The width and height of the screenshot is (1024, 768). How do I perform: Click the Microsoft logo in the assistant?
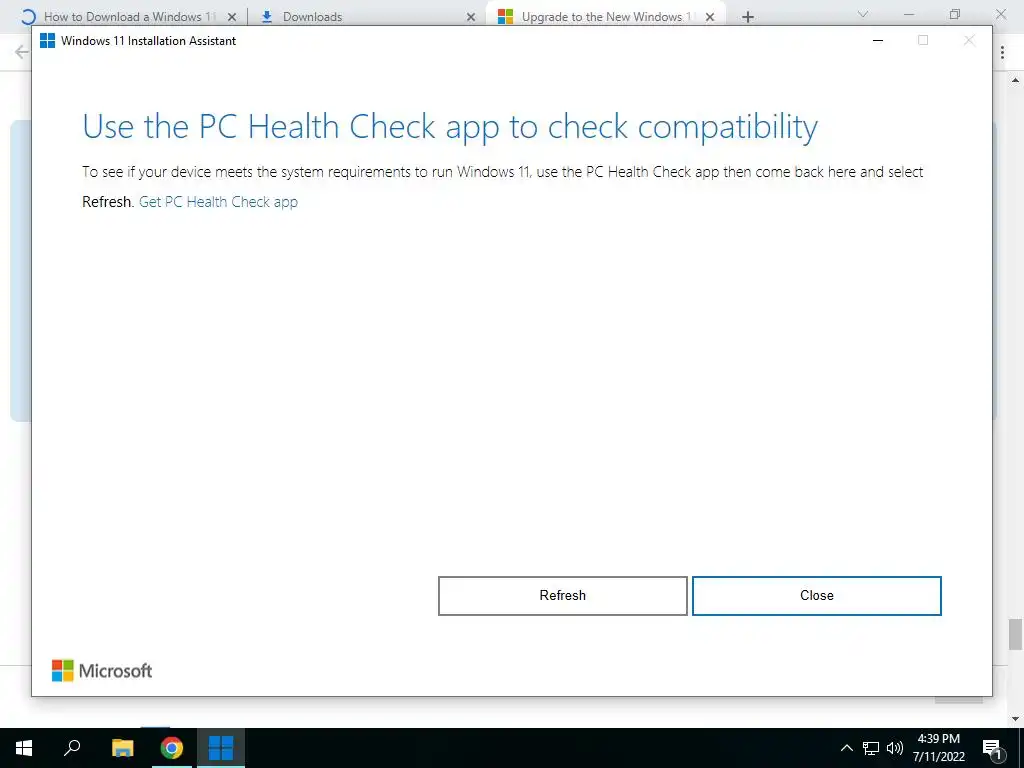(x=102, y=671)
